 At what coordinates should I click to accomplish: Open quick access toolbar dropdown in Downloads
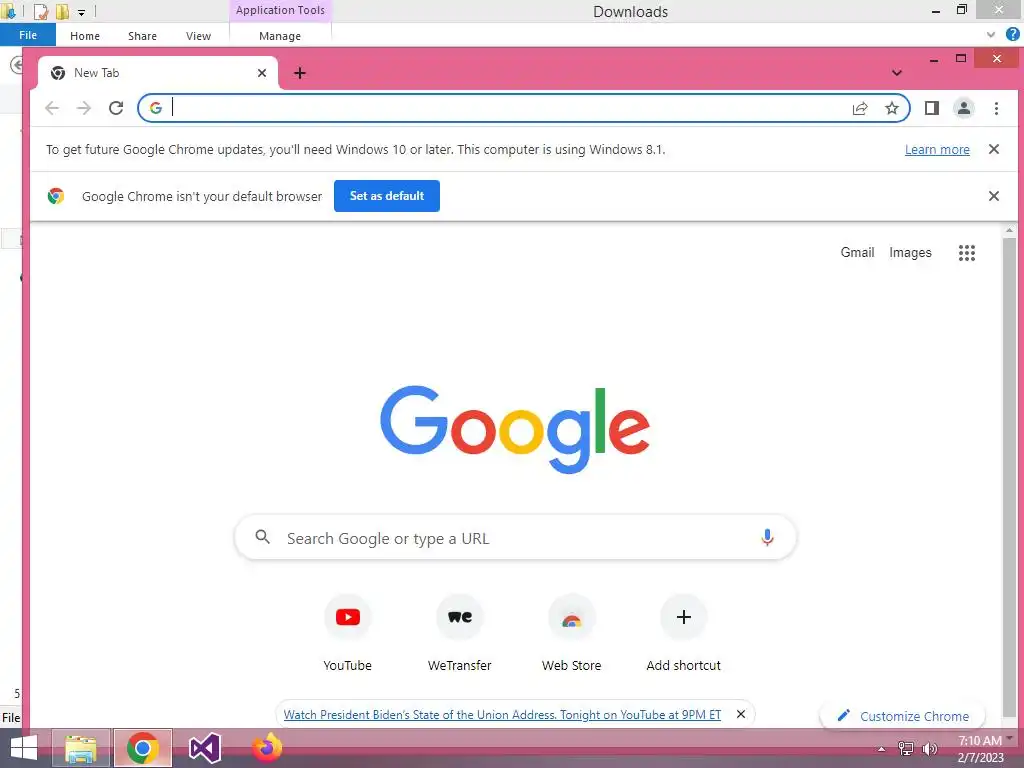pos(82,12)
